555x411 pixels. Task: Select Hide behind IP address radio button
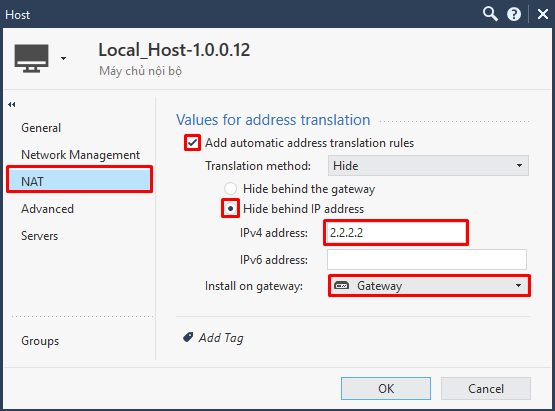(230, 209)
